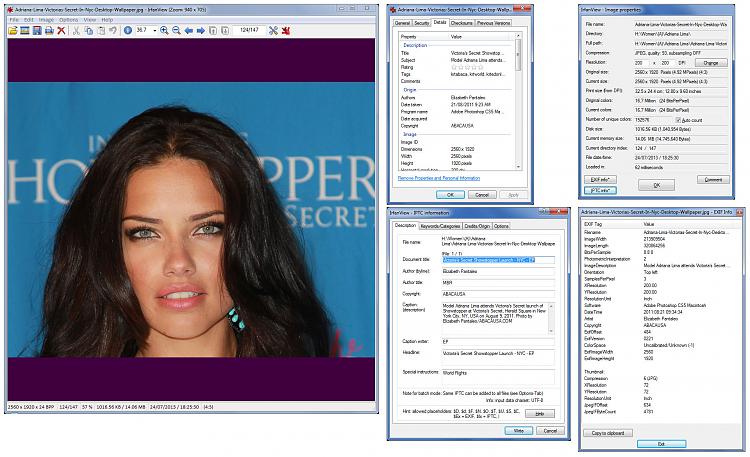Screen dimensions: 750x457
Task: Click the Undo arrow icon
Action: click(x=113, y=31)
